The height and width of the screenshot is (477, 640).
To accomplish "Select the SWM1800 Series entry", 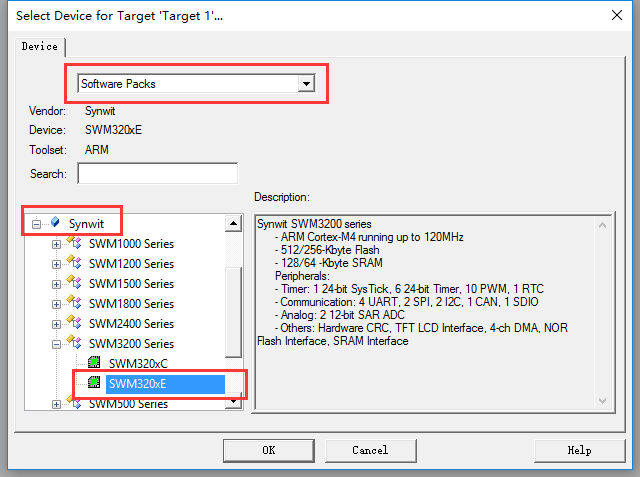I will pyautogui.click(x=131, y=304).
